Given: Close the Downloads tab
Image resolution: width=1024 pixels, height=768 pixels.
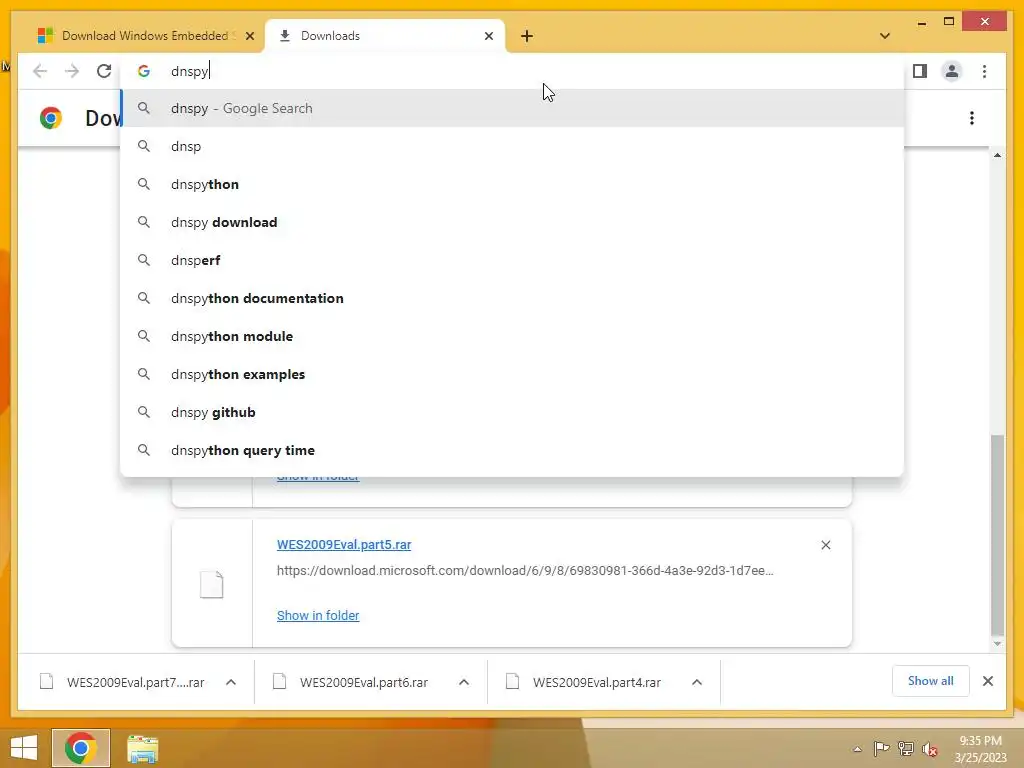Looking at the screenshot, I should tap(488, 36).
